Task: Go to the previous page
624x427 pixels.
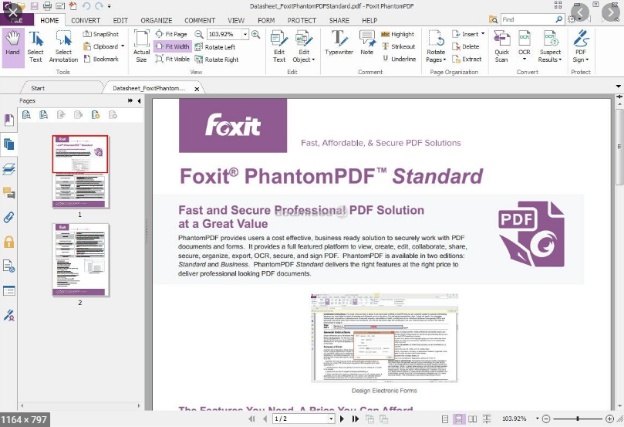Action: pos(265,419)
